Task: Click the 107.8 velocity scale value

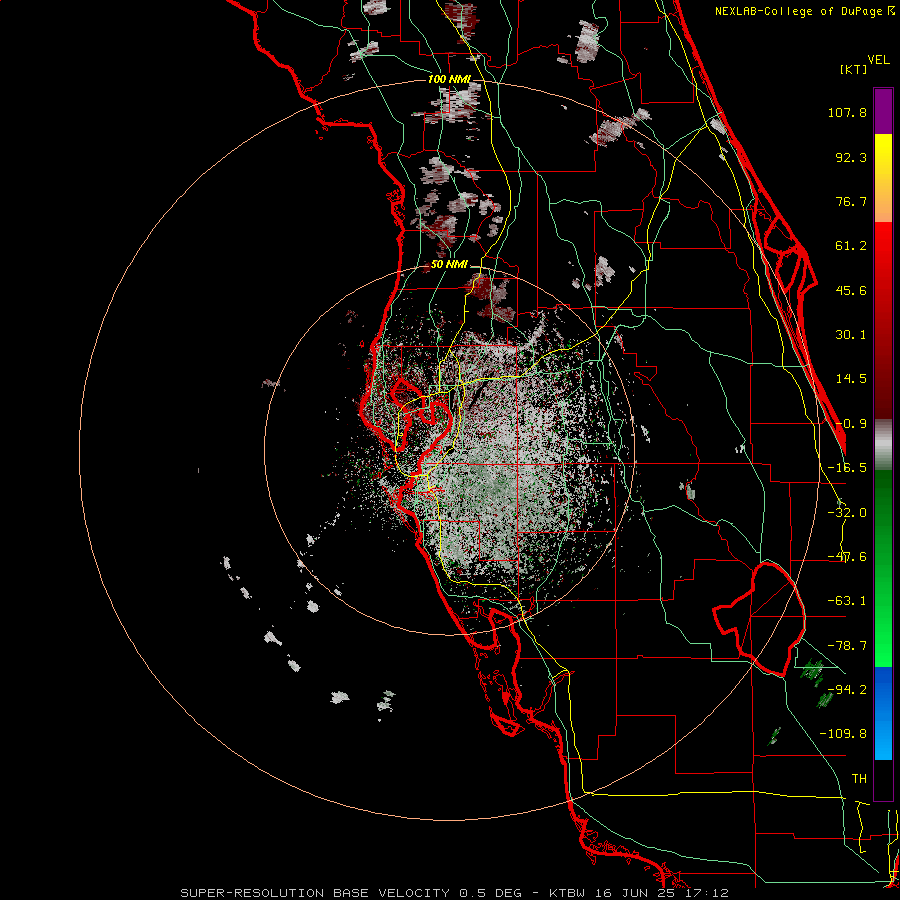Action: (x=847, y=112)
